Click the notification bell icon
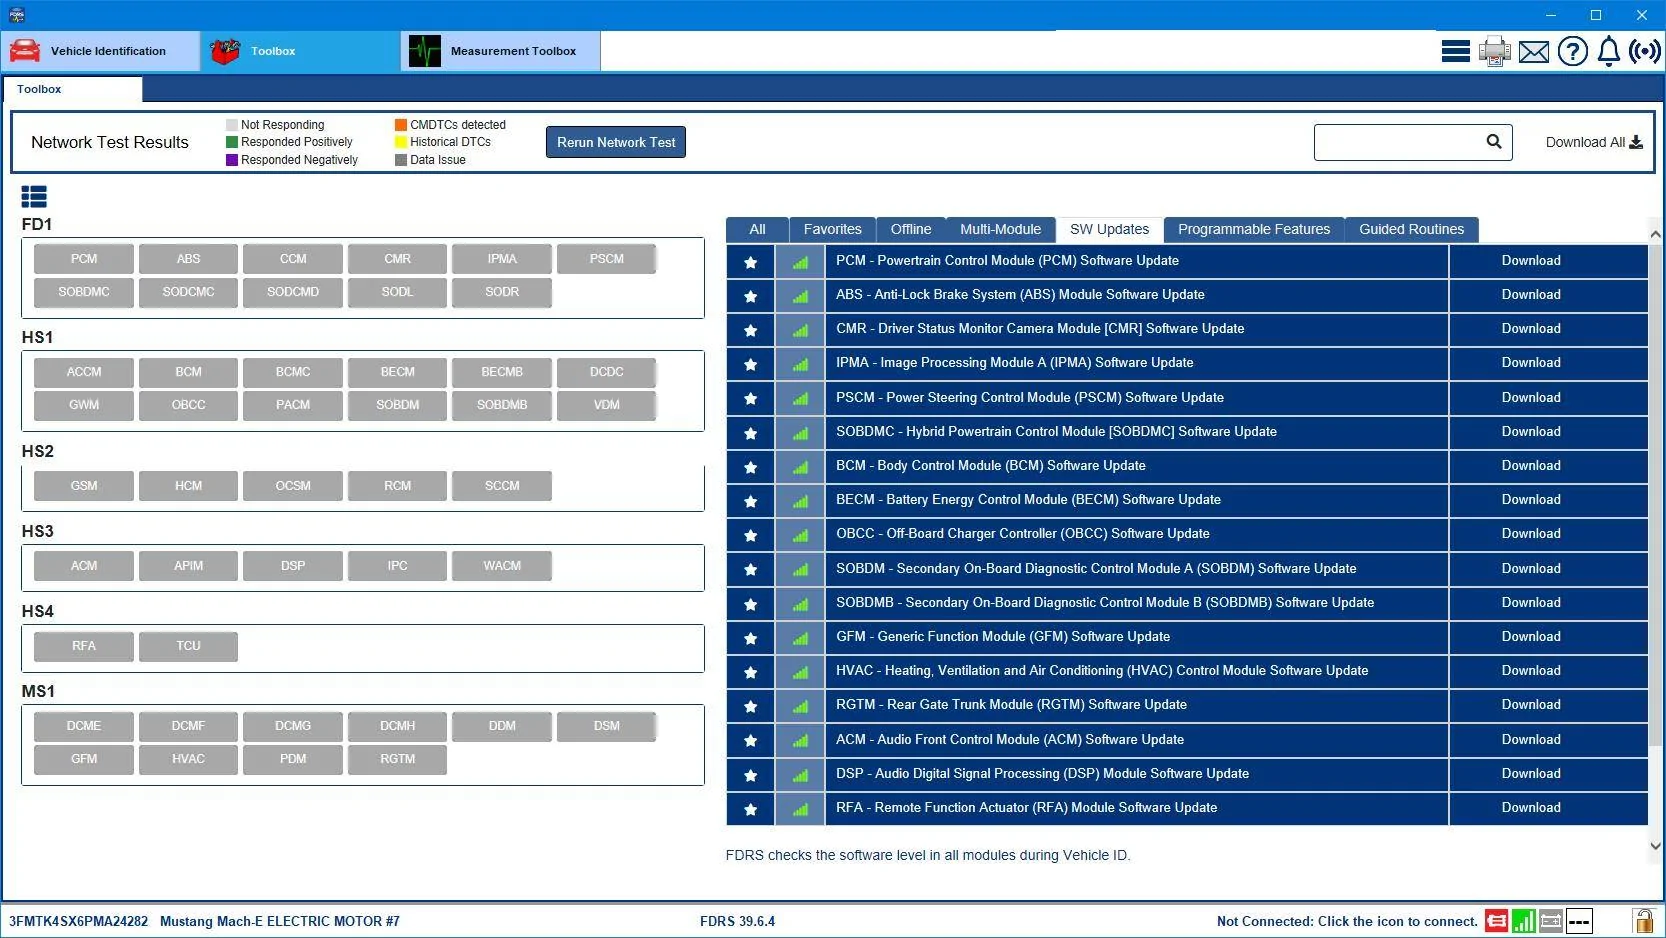 [x=1609, y=51]
